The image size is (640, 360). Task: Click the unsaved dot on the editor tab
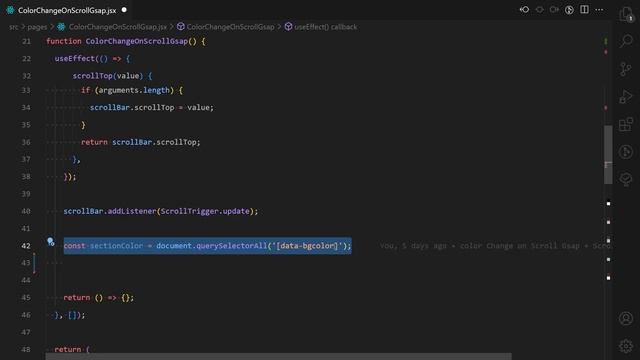click(x=124, y=10)
